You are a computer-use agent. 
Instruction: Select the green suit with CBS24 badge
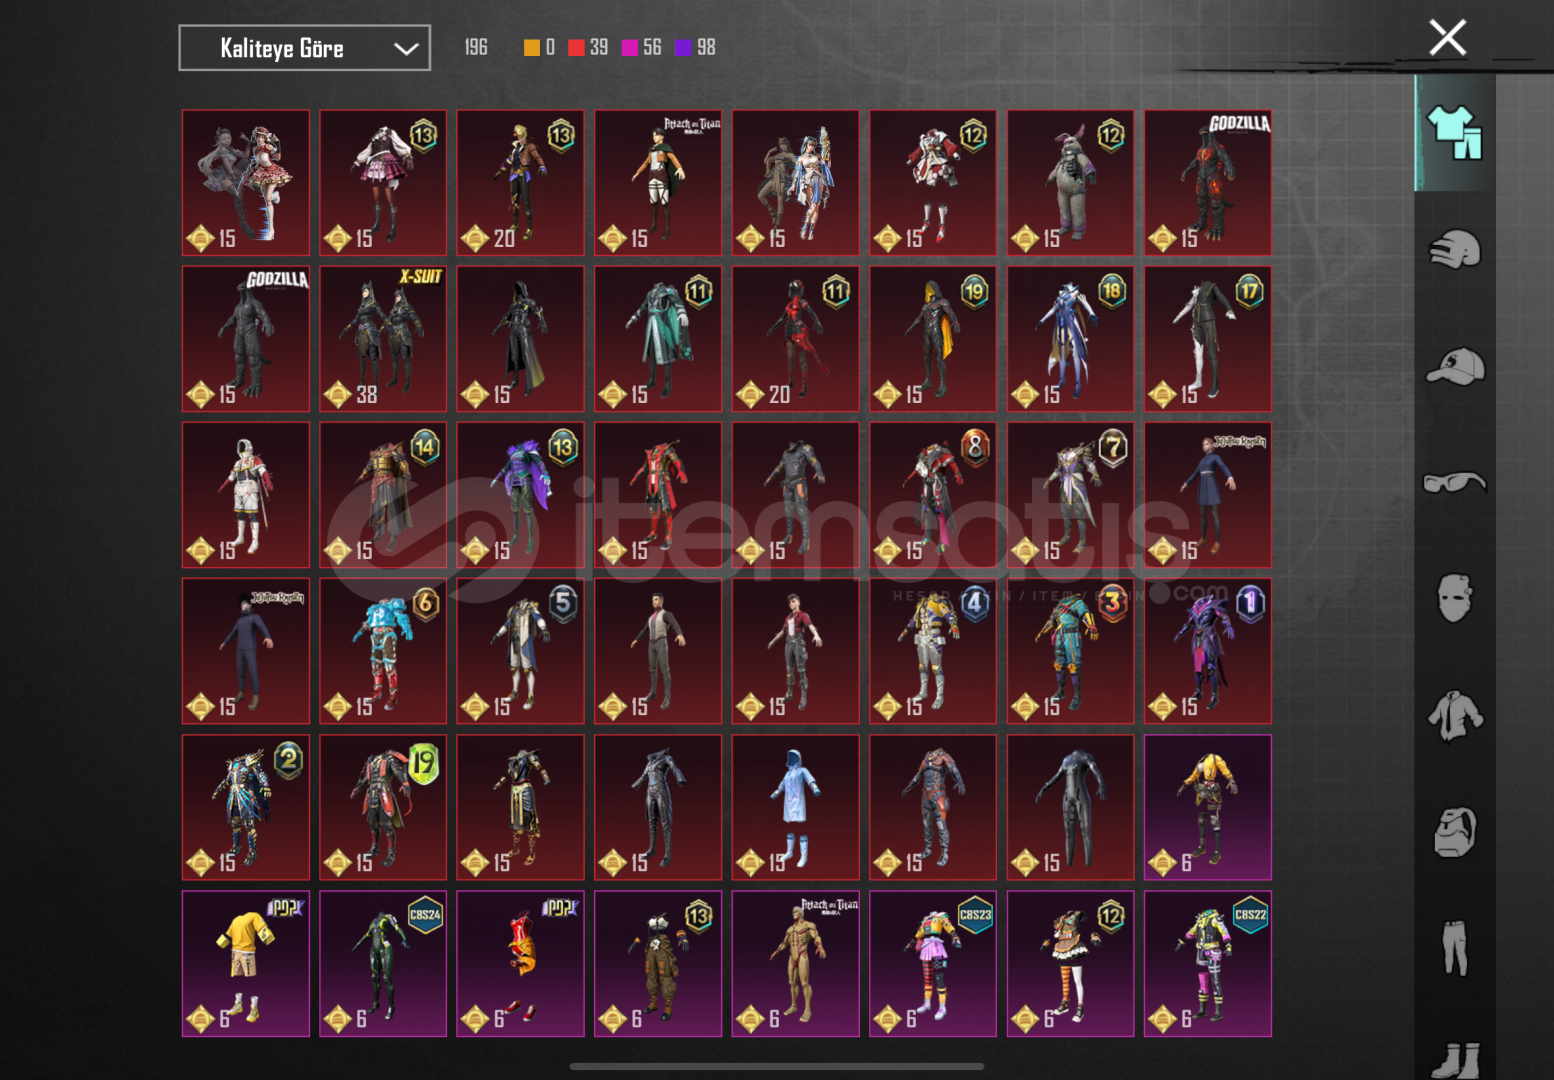(x=383, y=963)
